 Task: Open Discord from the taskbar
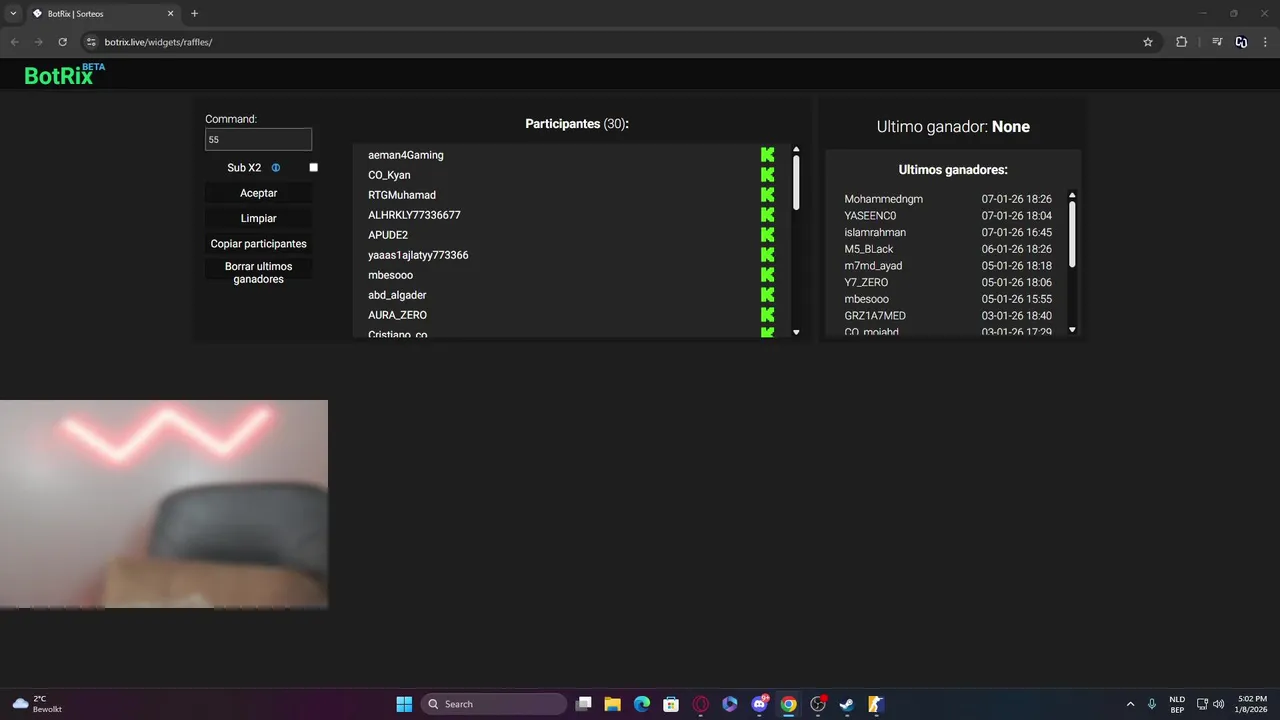(760, 704)
